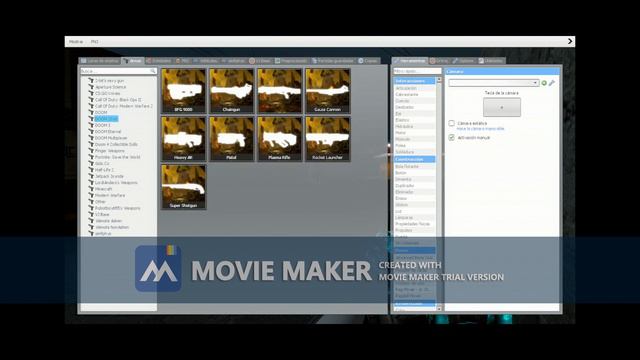Choose the Botón tool
Screen dimensions: 640x360
[415, 173]
